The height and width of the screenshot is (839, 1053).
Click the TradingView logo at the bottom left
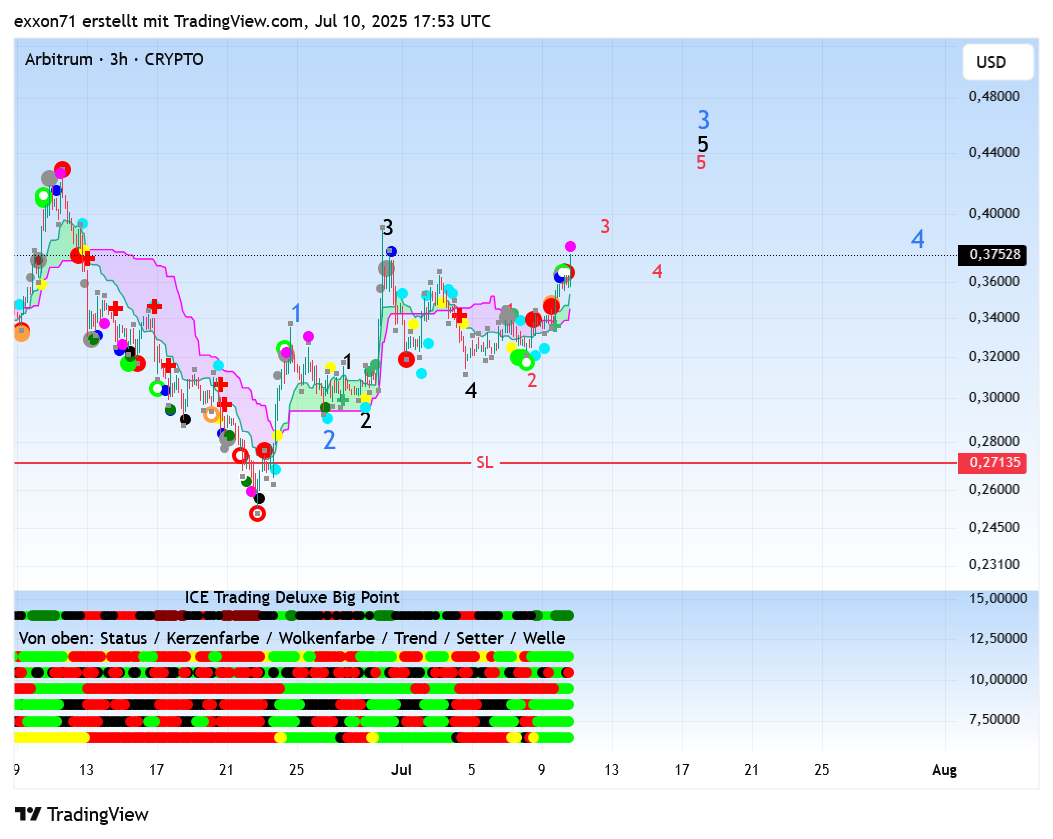(x=82, y=814)
